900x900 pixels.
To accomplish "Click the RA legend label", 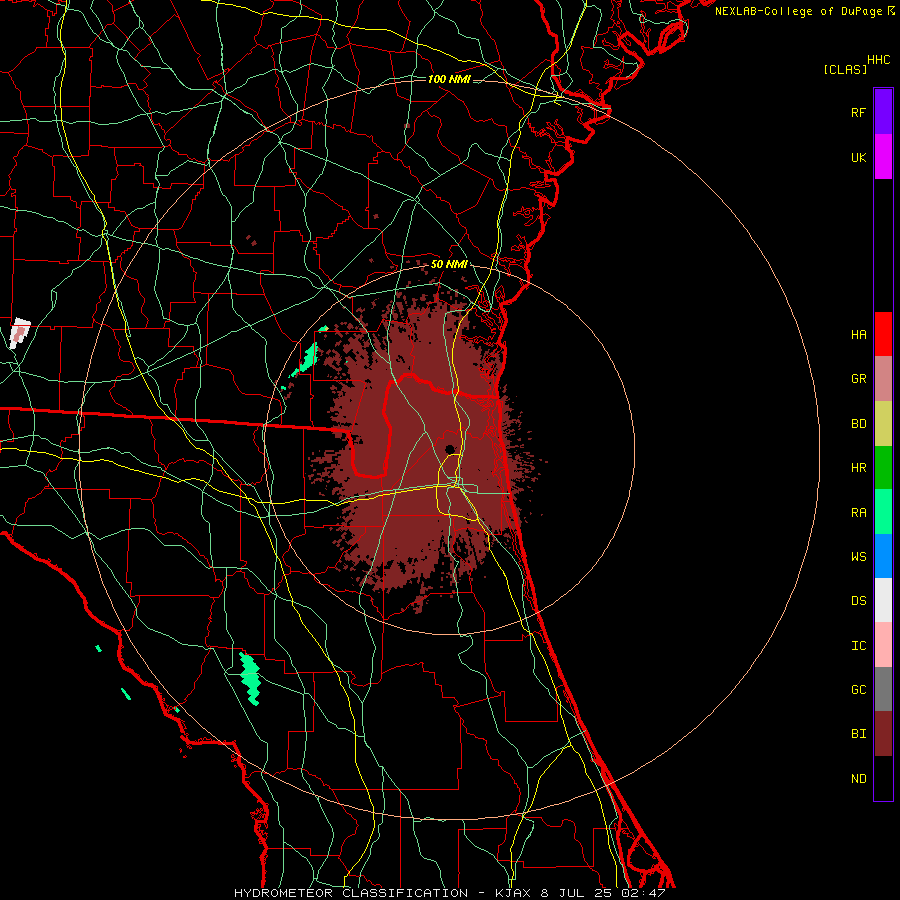I will coord(858,512).
